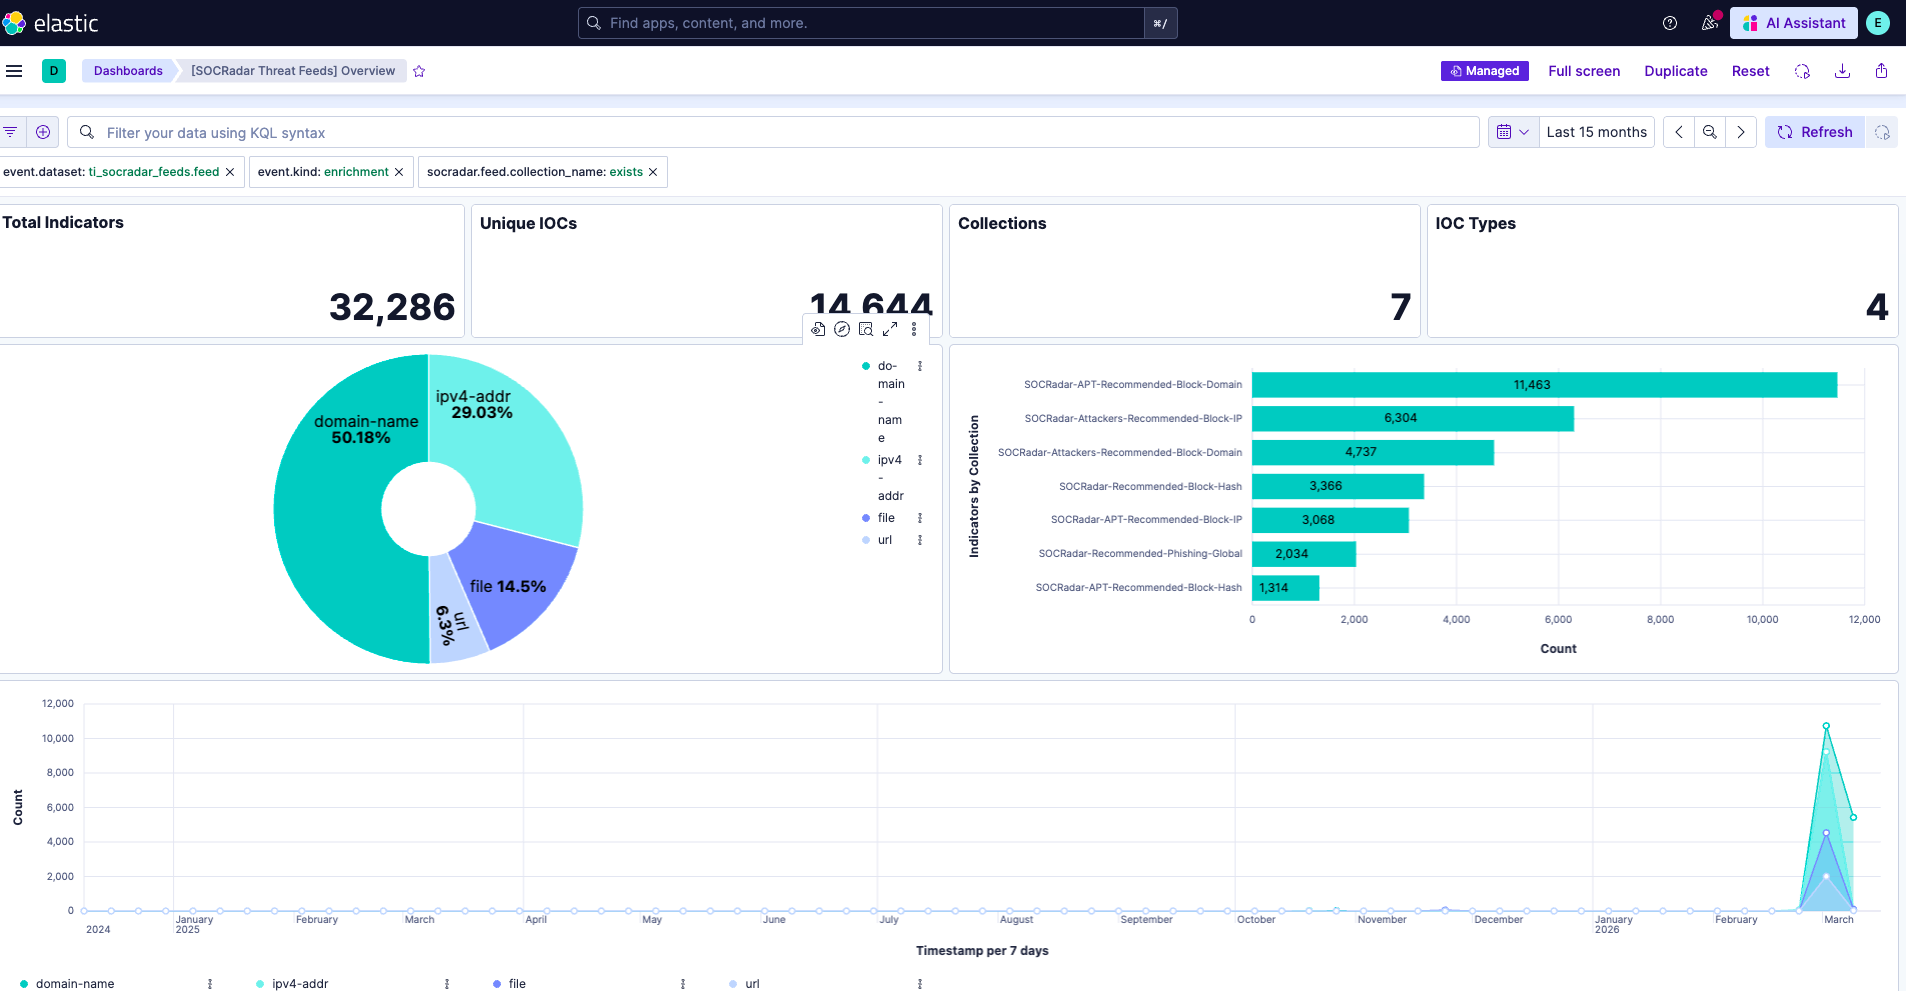Viewport: 1906px width, 991px height.
Task: Open the date quick menu calendar dropdown
Action: (x=1513, y=132)
